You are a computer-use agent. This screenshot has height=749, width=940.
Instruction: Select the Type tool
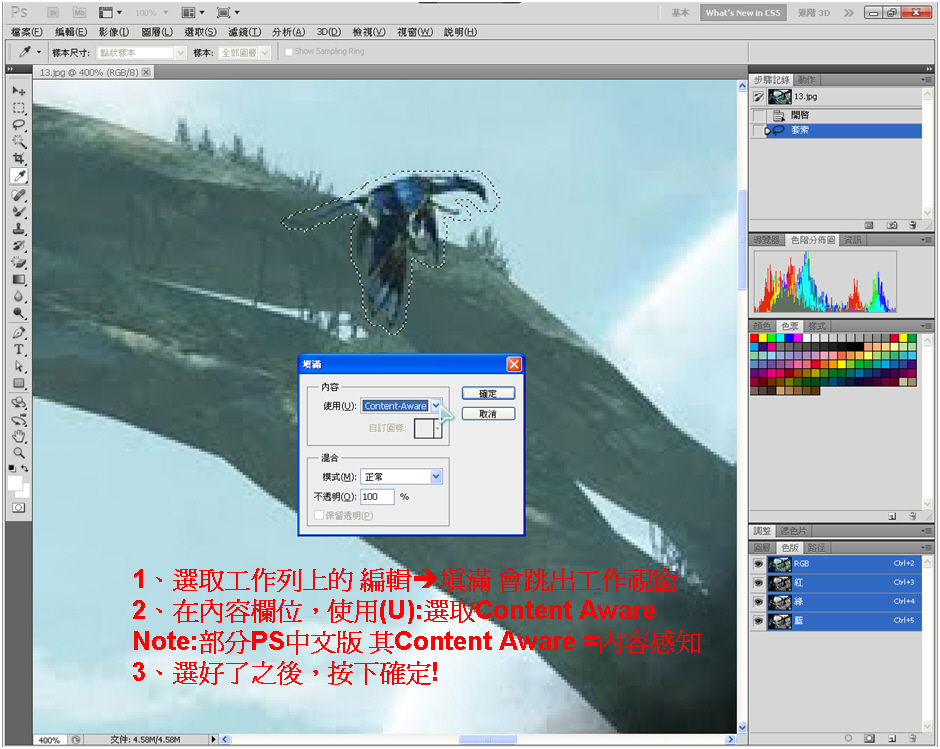click(x=19, y=349)
